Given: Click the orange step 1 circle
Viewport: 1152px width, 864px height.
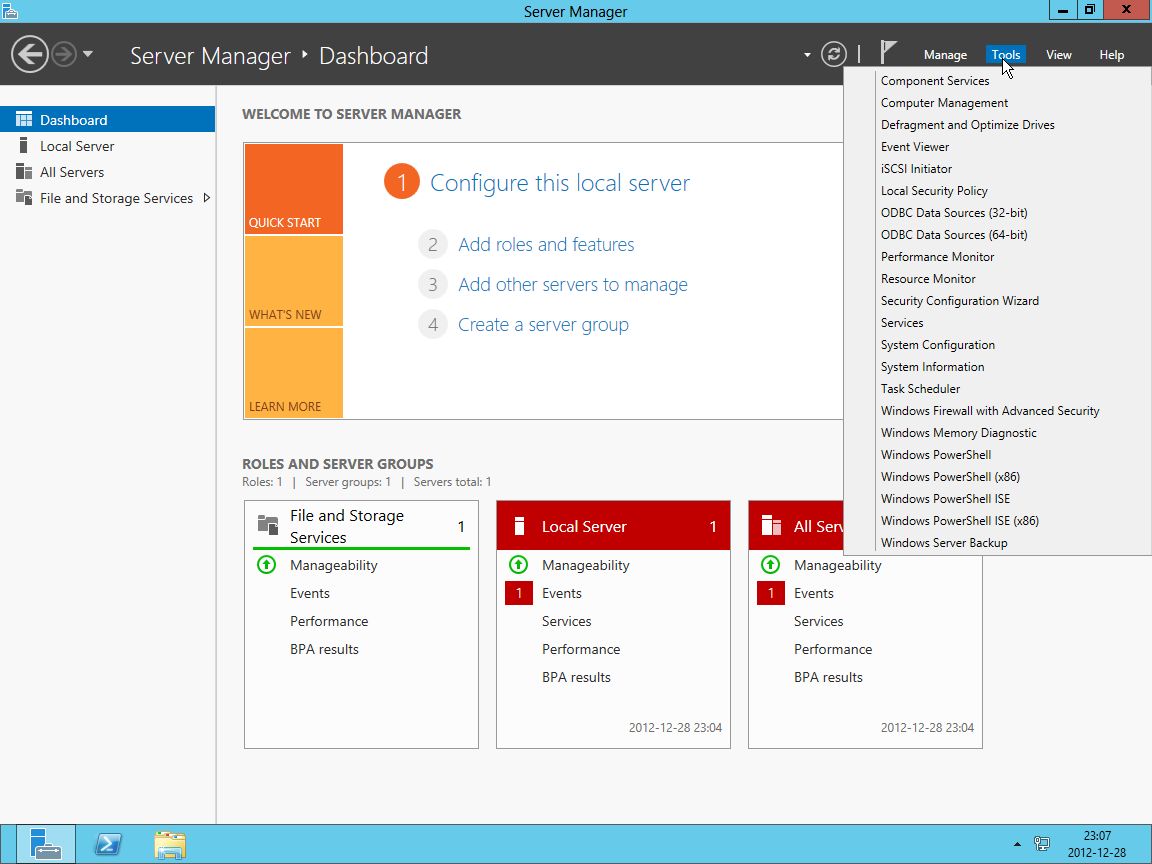Looking at the screenshot, I should (x=401, y=182).
